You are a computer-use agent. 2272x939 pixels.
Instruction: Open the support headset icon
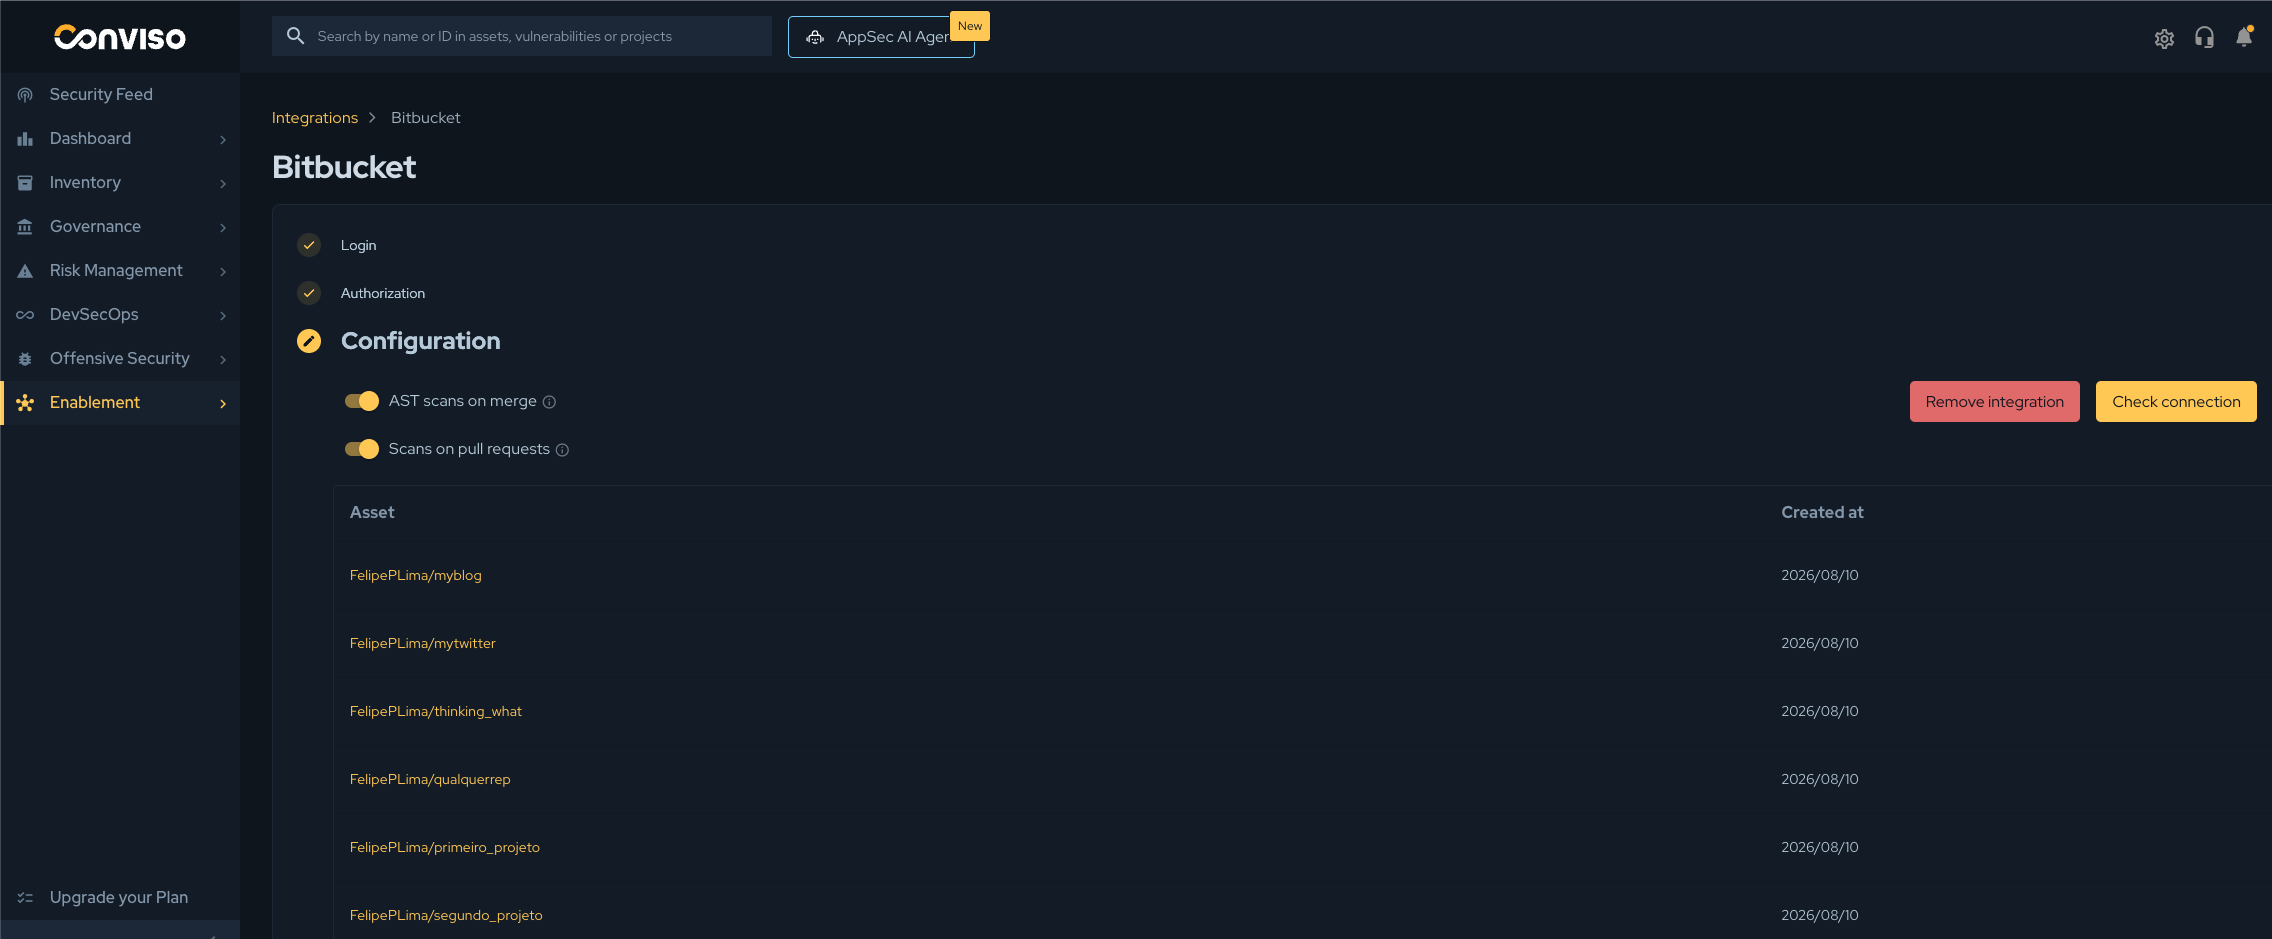click(2204, 38)
